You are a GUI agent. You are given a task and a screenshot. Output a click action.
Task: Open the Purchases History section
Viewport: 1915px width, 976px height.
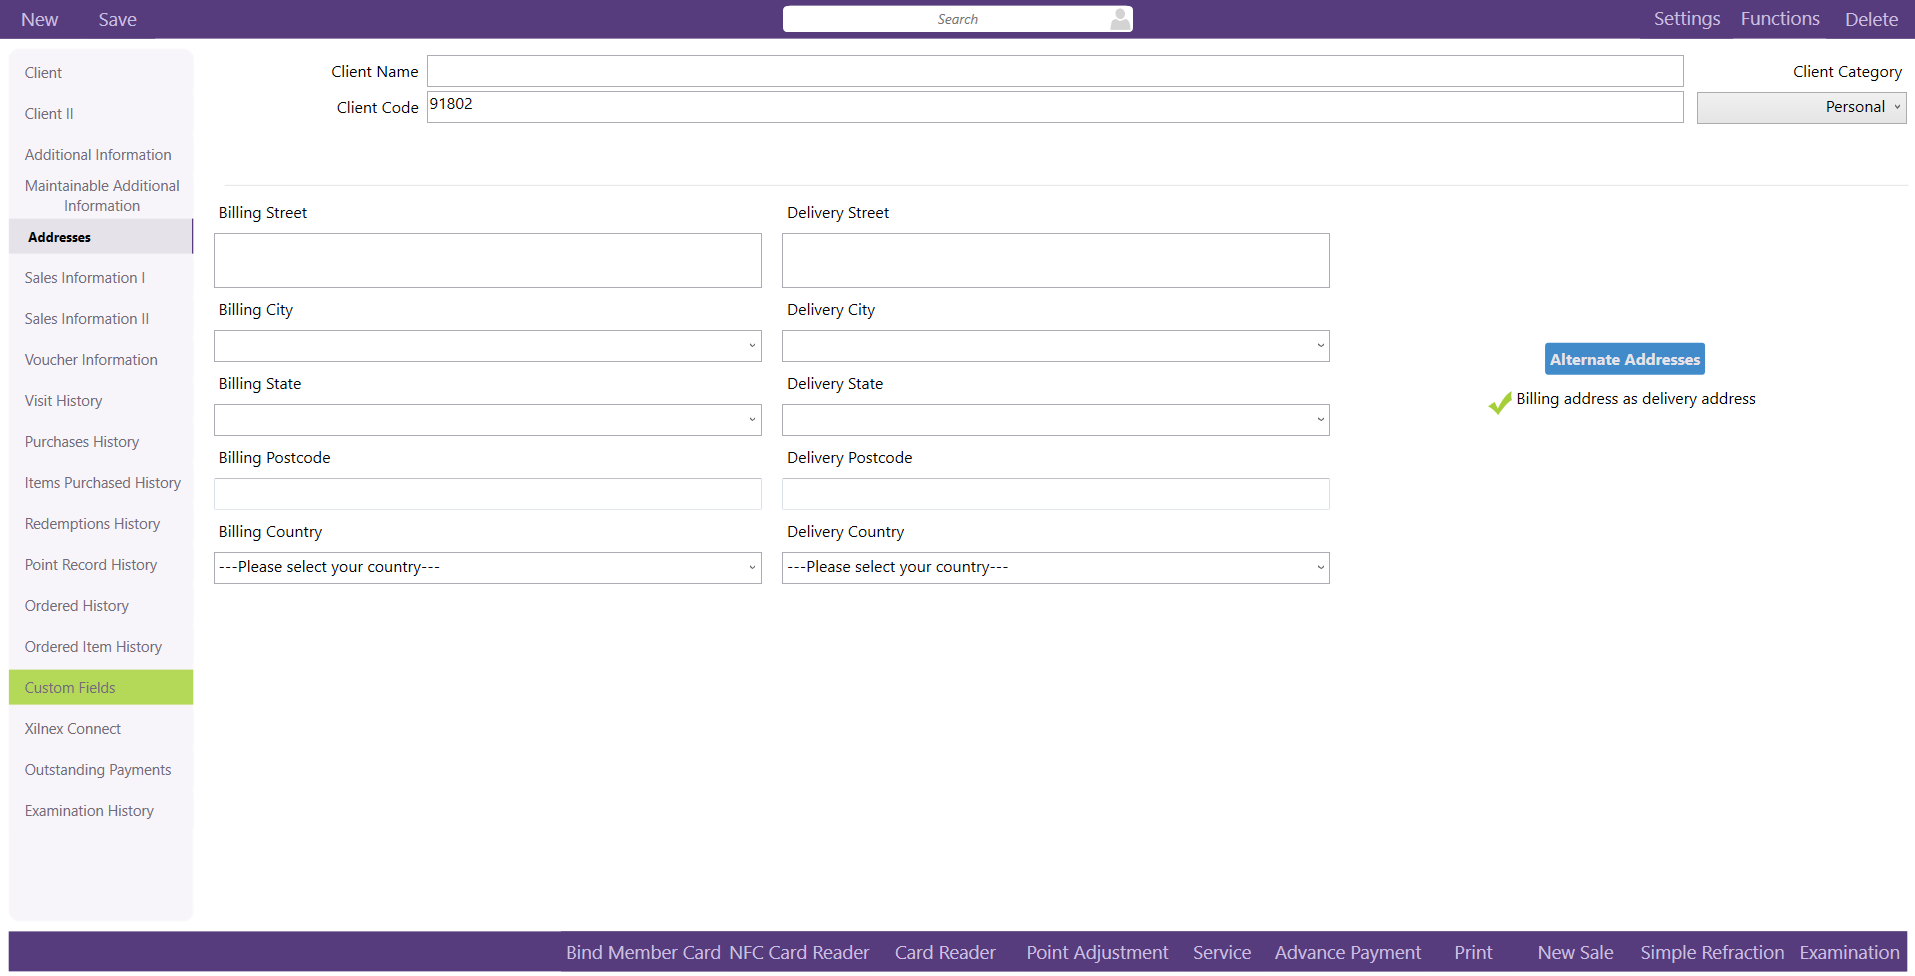click(82, 442)
